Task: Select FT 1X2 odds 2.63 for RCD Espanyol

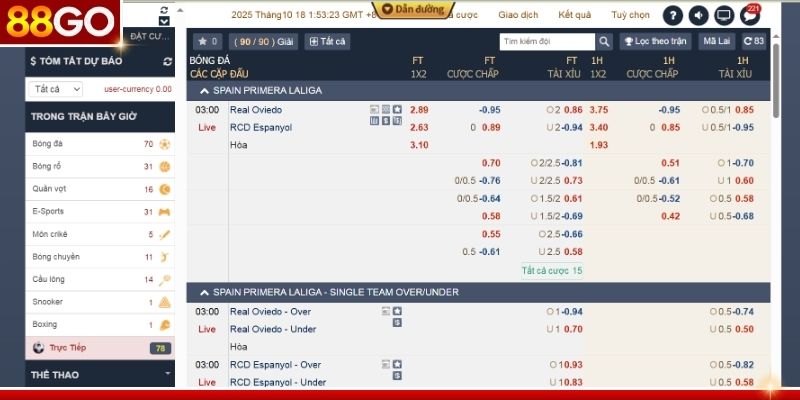Action: point(419,128)
